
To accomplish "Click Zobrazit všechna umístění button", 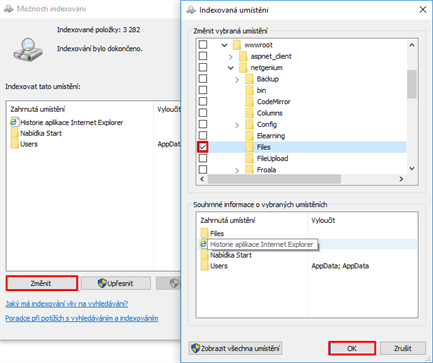I will click(x=235, y=348).
